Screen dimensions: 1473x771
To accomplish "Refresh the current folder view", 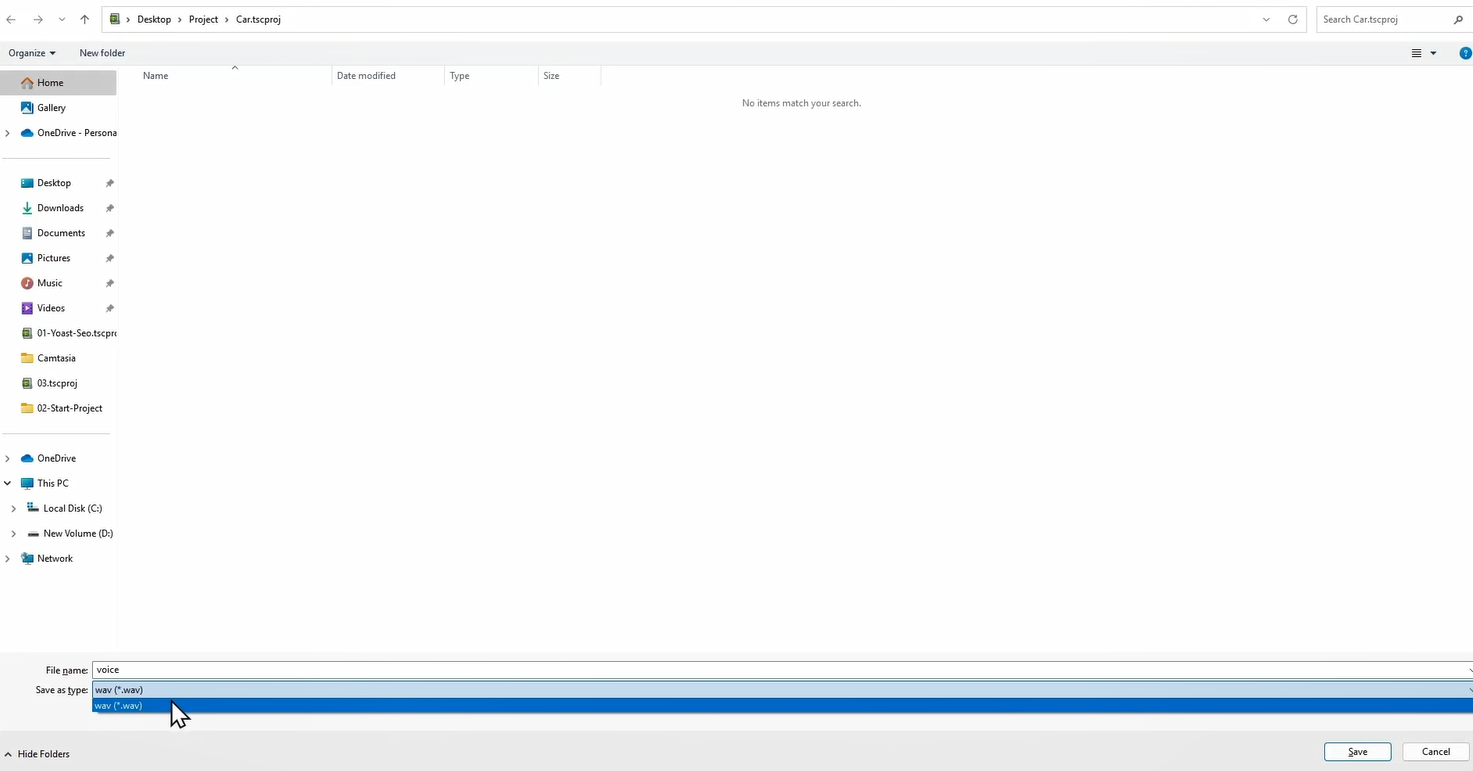I will point(1293,19).
